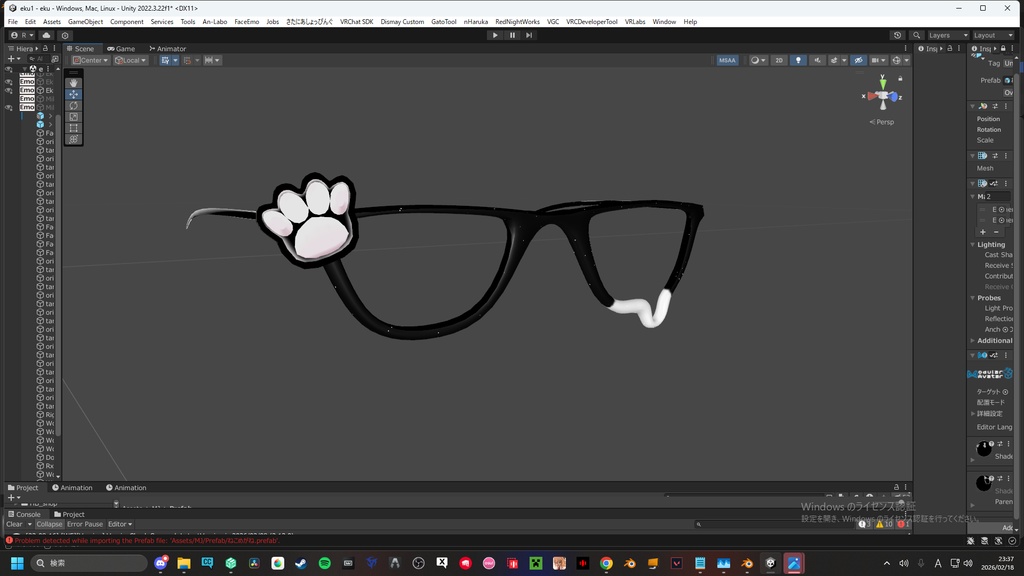Click the Clear button in the Console

coord(14,524)
